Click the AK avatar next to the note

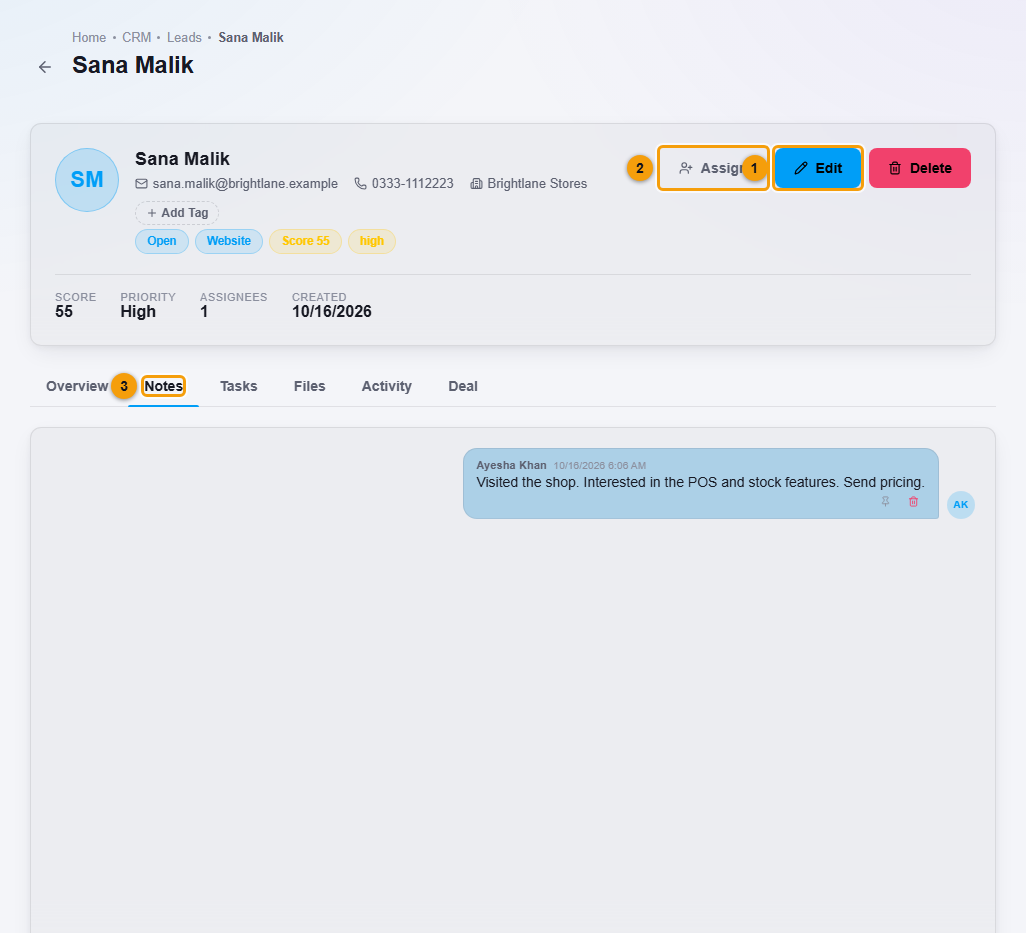point(961,504)
